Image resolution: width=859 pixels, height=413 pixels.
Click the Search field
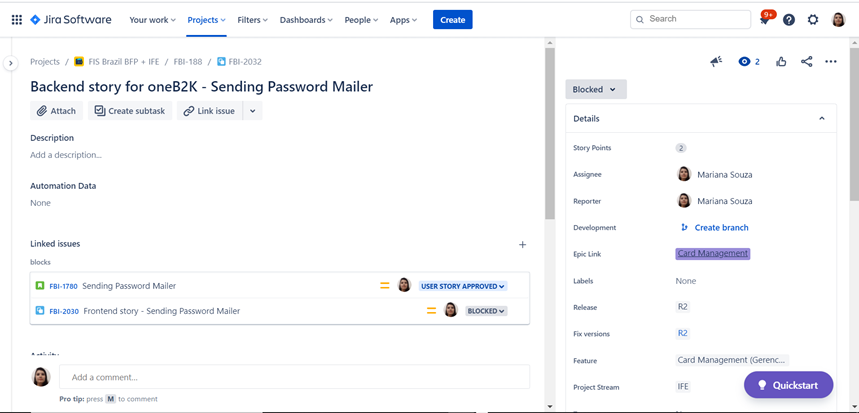pyautogui.click(x=690, y=19)
